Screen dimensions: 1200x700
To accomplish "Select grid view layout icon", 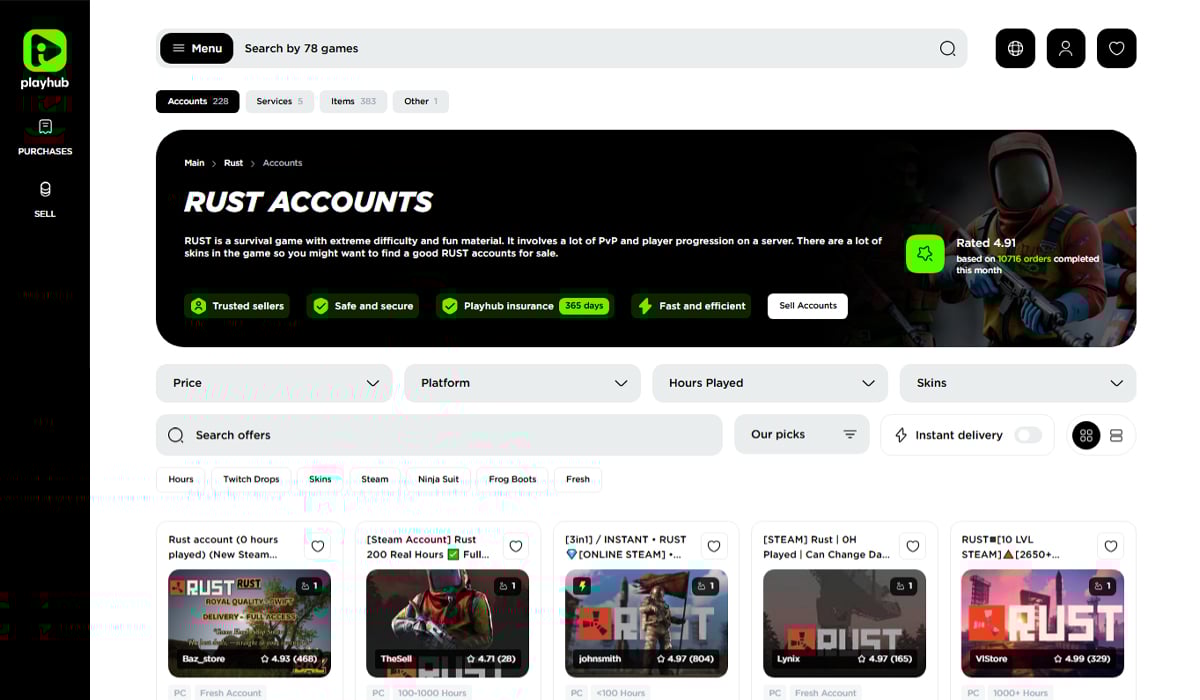I will (1085, 434).
